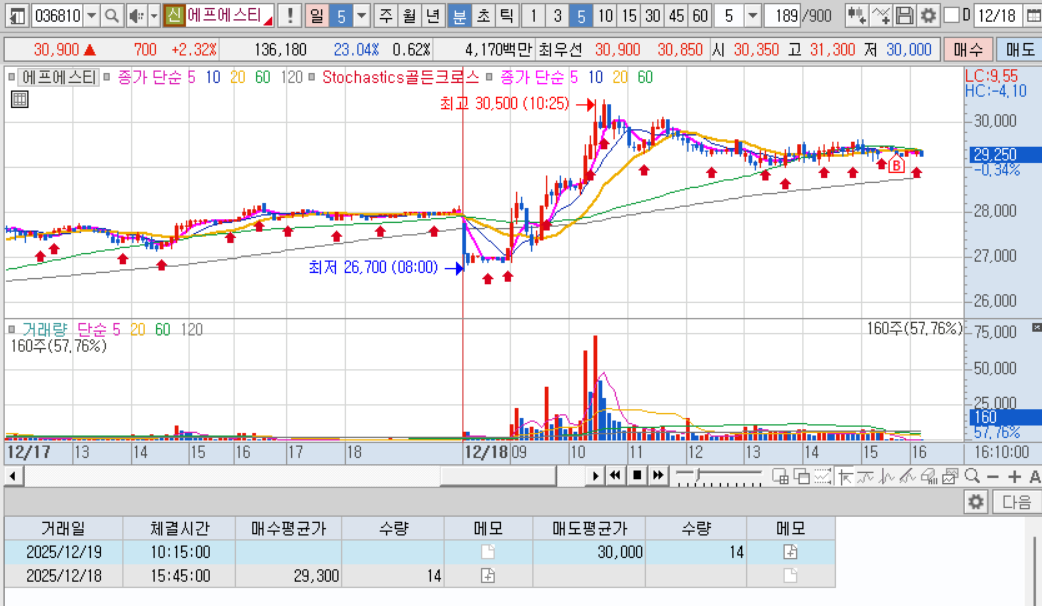Click the B buy marker on chart
The image size is (1042, 606).
pos(896,165)
